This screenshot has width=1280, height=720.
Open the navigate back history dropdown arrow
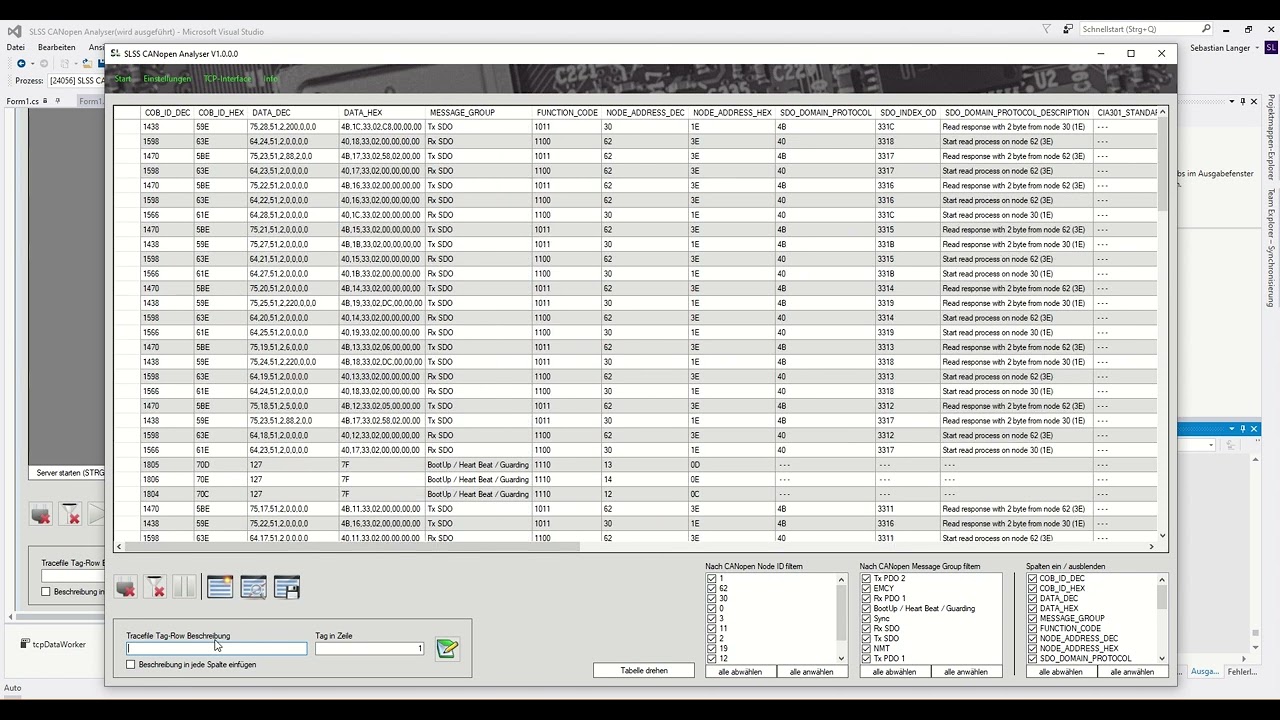pyautogui.click(x=32, y=64)
